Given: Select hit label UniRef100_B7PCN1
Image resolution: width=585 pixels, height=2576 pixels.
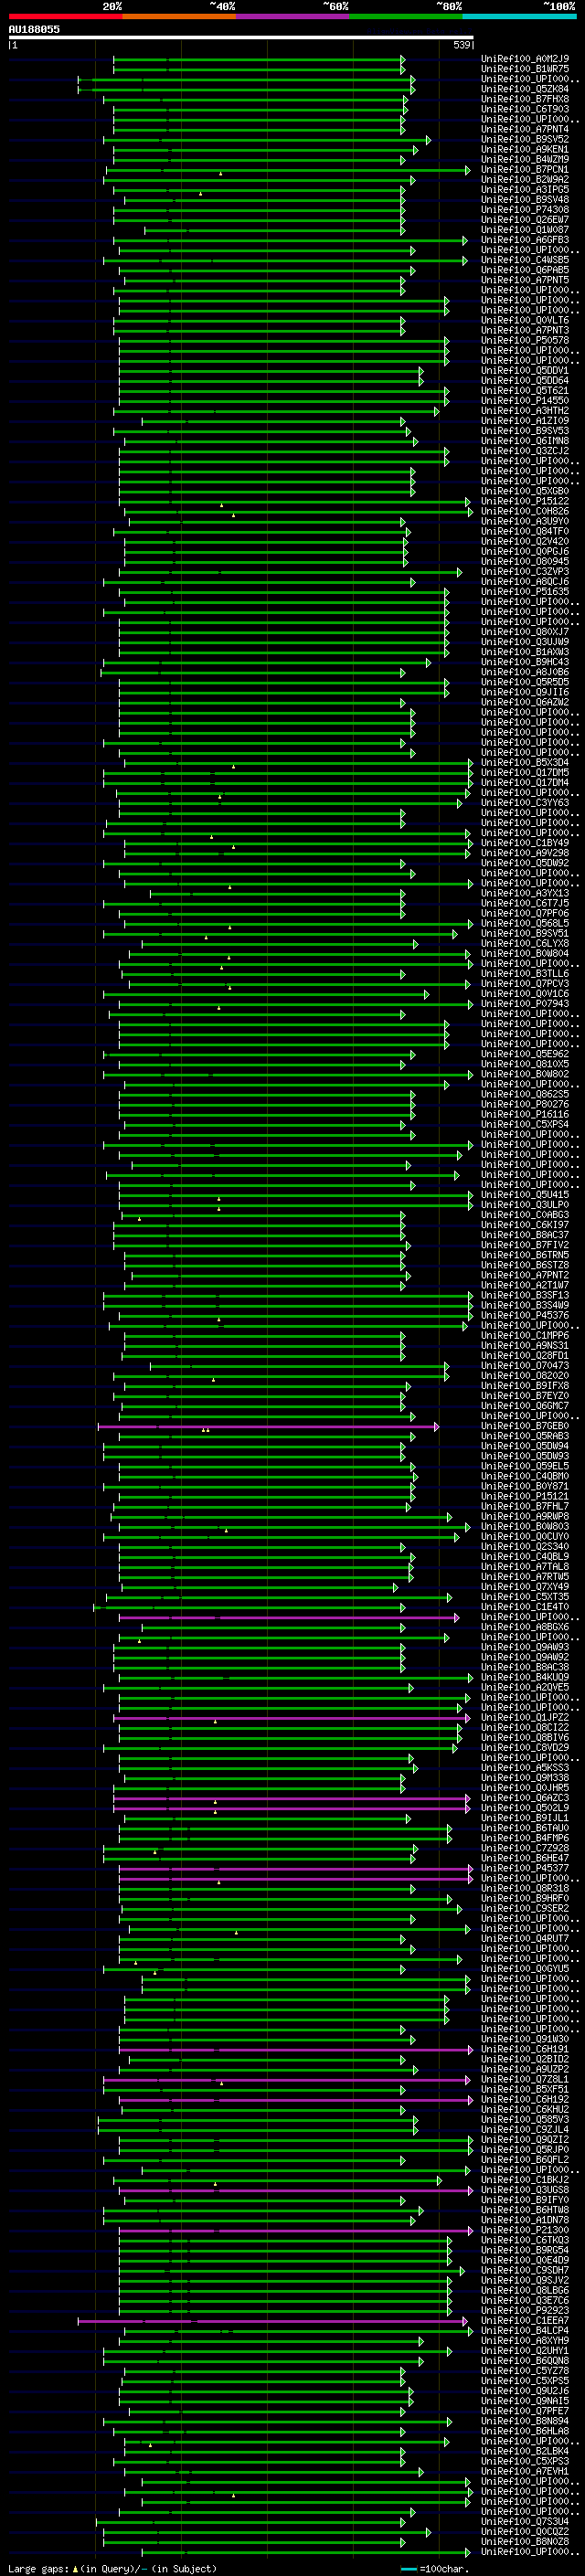Looking at the screenshot, I should click(x=525, y=170).
